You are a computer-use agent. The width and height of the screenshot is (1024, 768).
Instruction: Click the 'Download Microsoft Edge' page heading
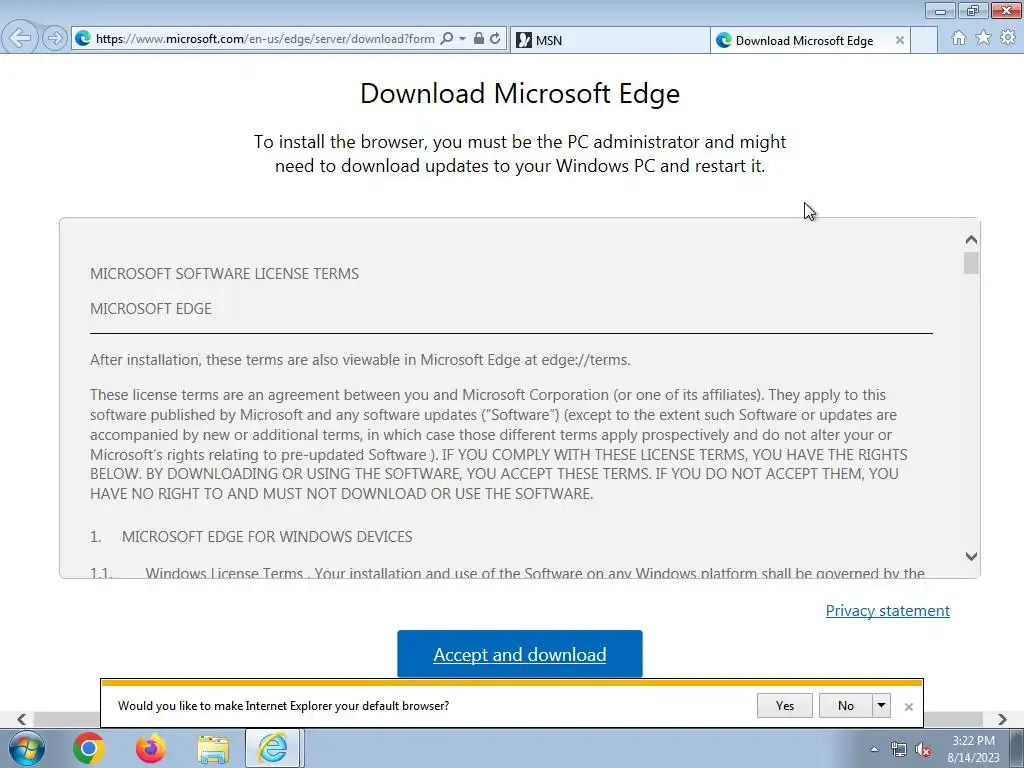pyautogui.click(x=520, y=93)
